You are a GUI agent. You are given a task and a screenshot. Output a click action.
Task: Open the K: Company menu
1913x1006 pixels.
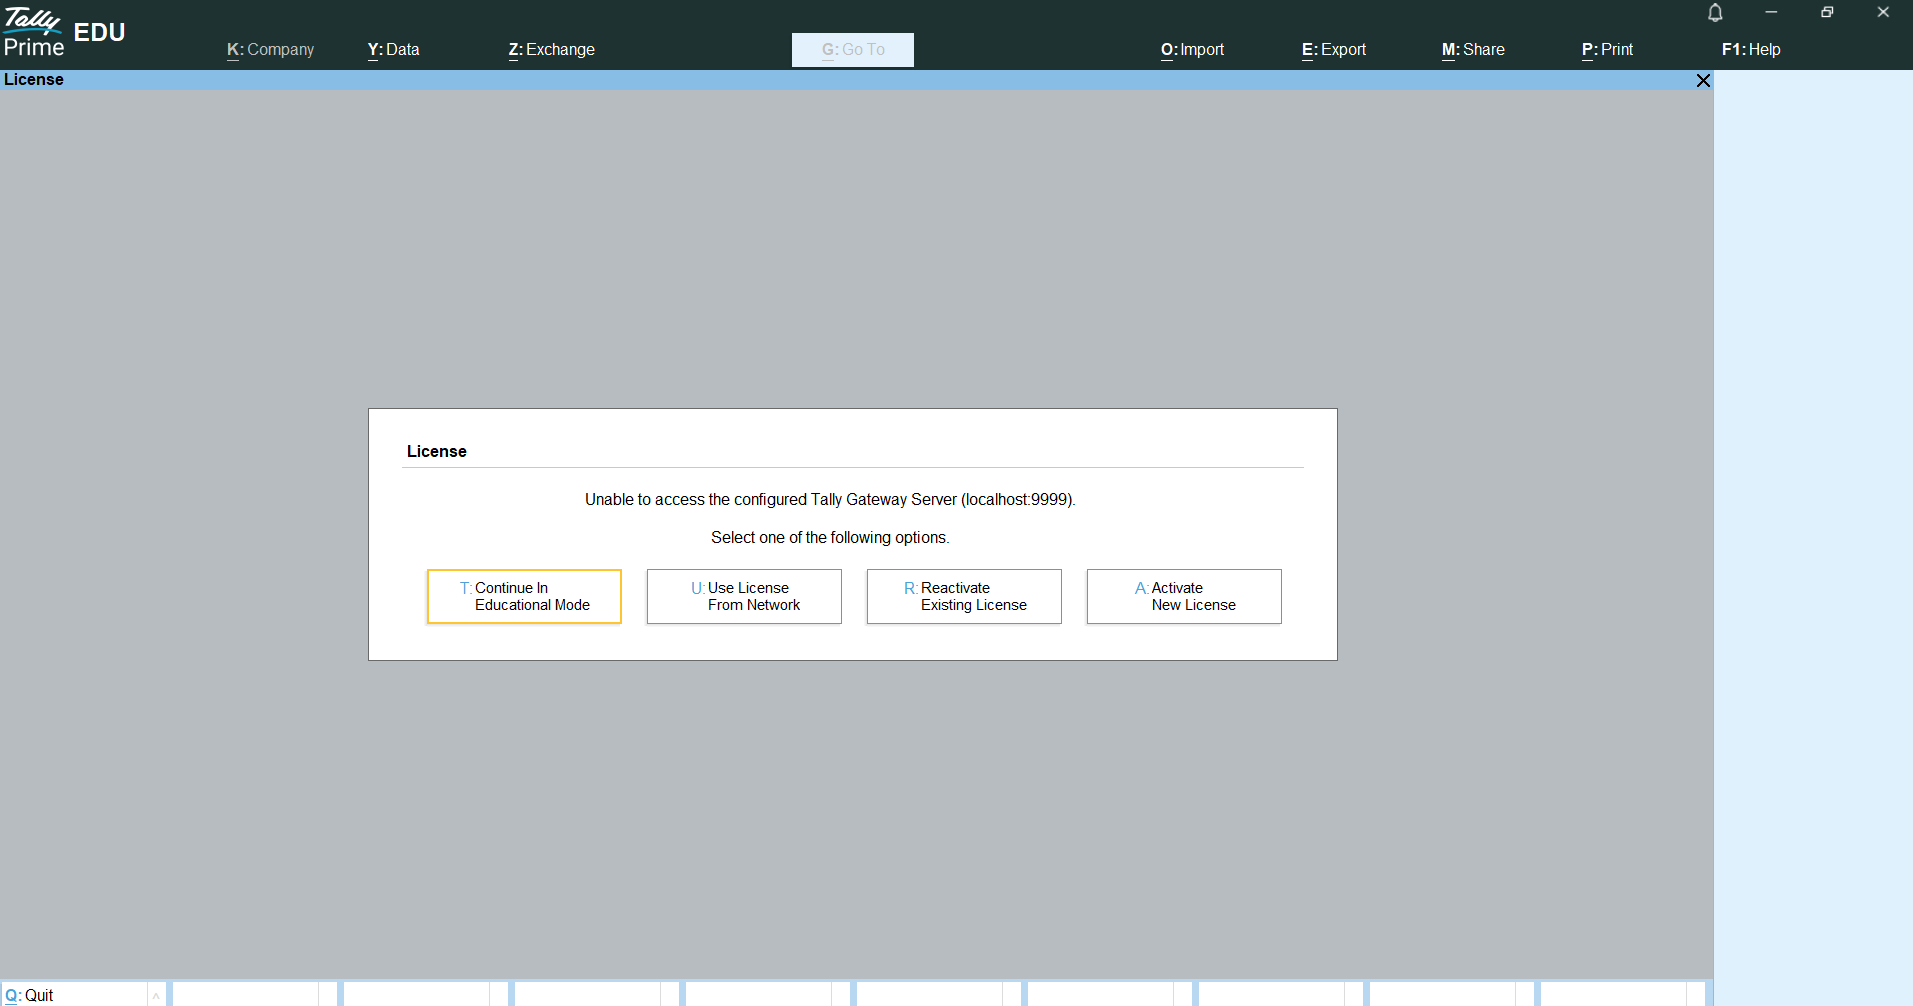270,50
